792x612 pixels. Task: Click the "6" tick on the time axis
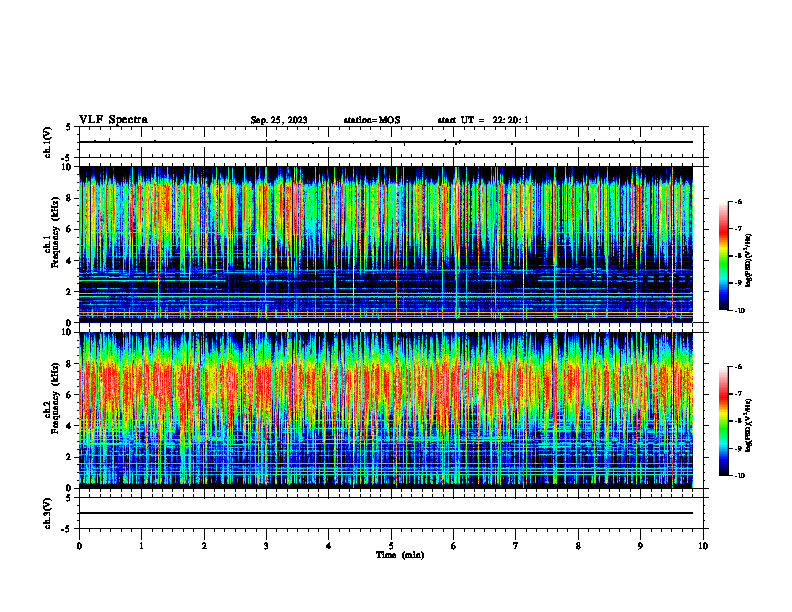[454, 546]
